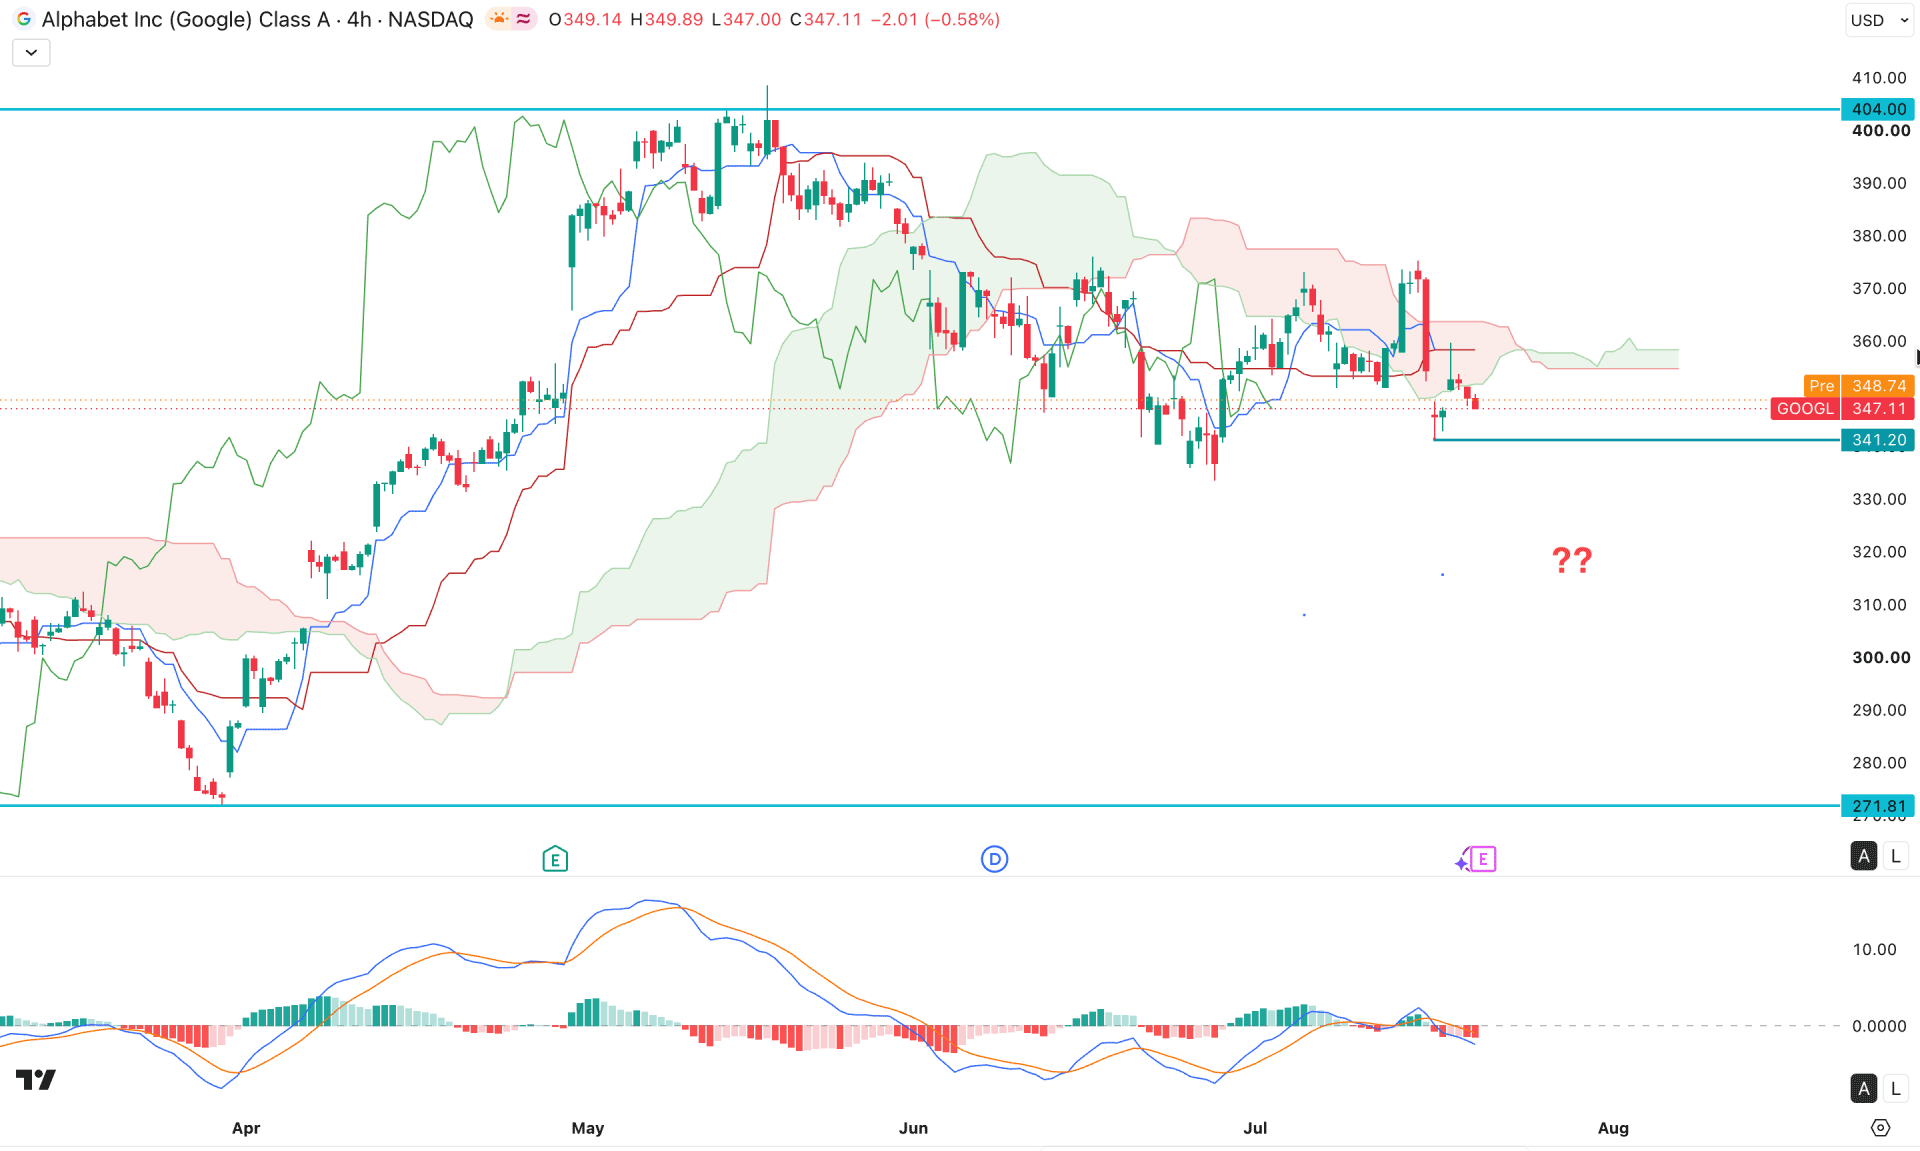Click the red ?? text annotation
The height and width of the screenshot is (1151, 1920).
[1572, 560]
